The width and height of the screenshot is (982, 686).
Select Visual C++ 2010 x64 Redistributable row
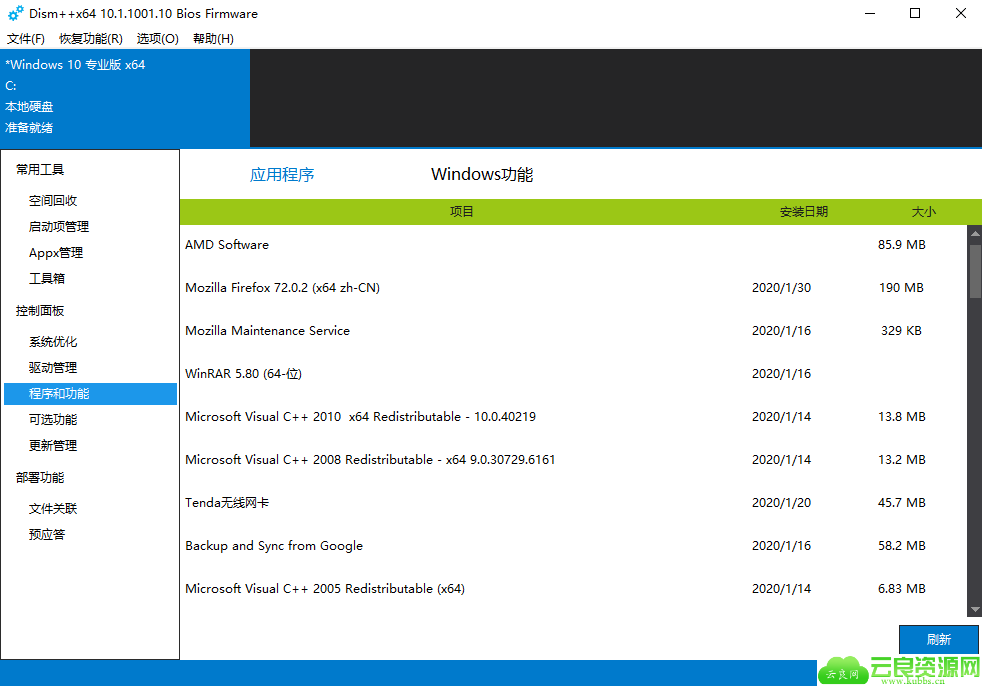(x=573, y=417)
